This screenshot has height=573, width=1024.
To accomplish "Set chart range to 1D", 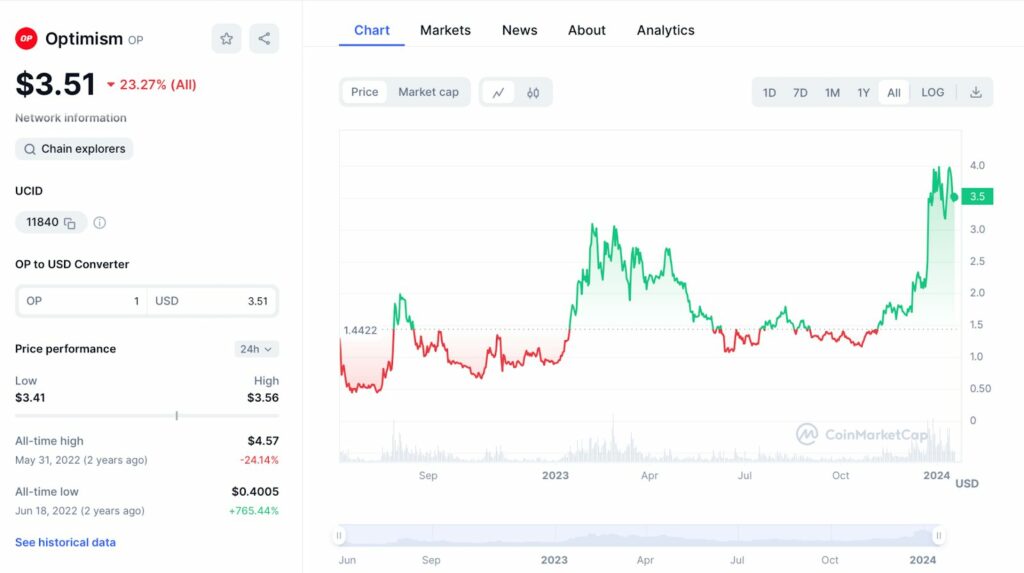I will [x=769, y=93].
